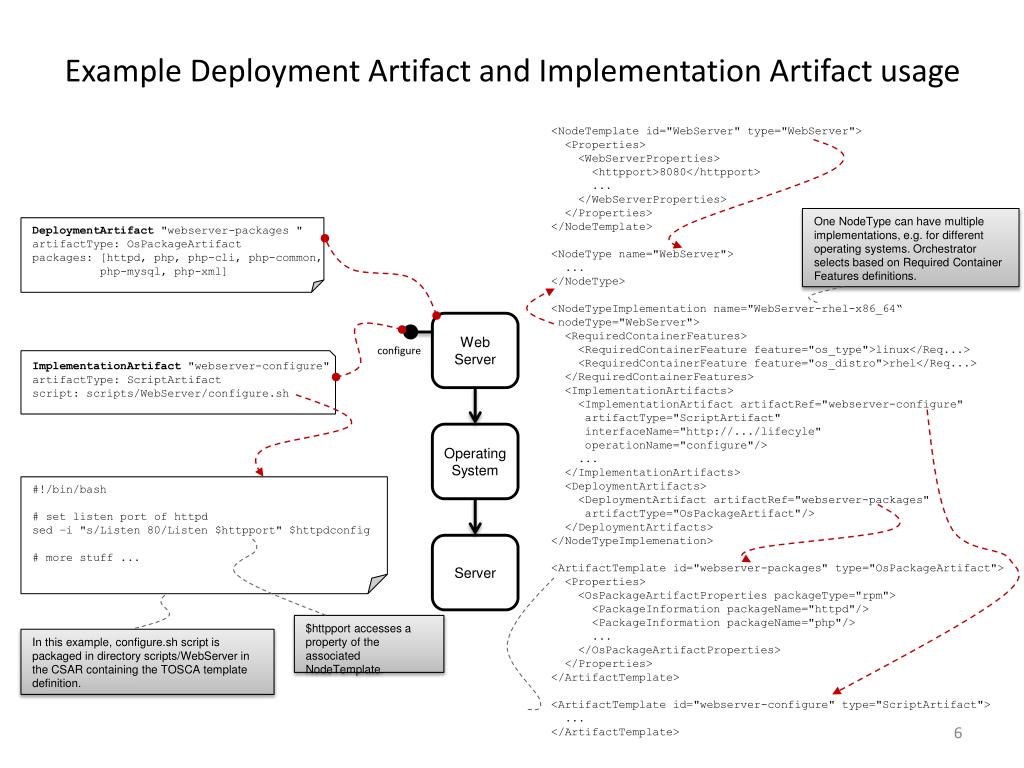Click the 'One NodeType can have multiple implementations' note
The height and width of the screenshot is (768, 1024).
pyautogui.click(x=910, y=248)
